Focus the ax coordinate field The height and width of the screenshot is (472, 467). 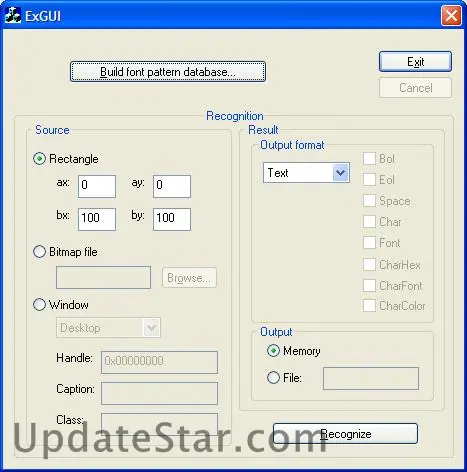click(97, 186)
